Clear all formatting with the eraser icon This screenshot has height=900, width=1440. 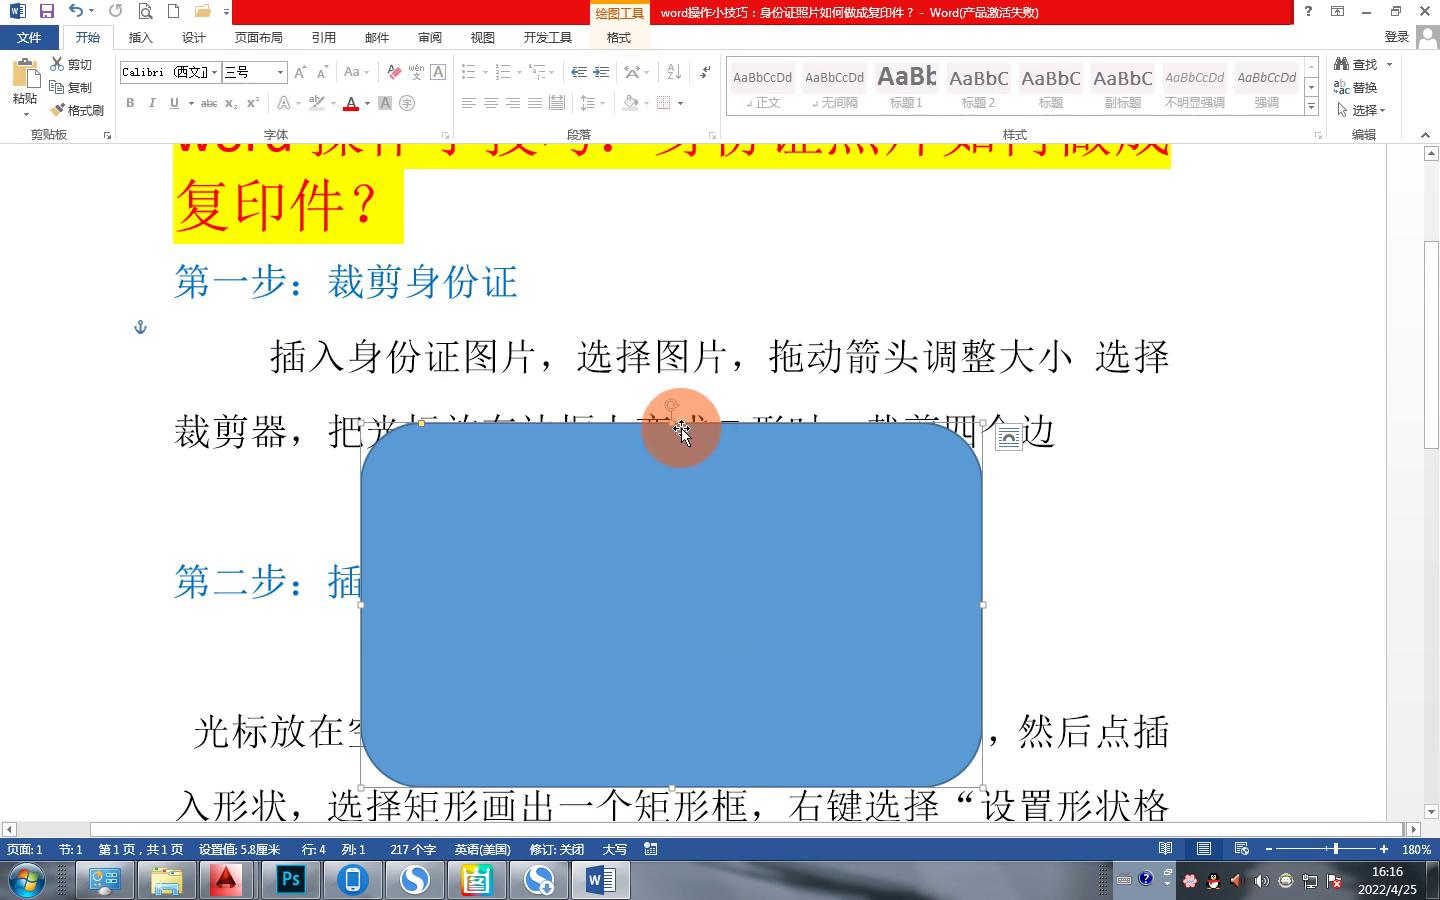coord(394,72)
